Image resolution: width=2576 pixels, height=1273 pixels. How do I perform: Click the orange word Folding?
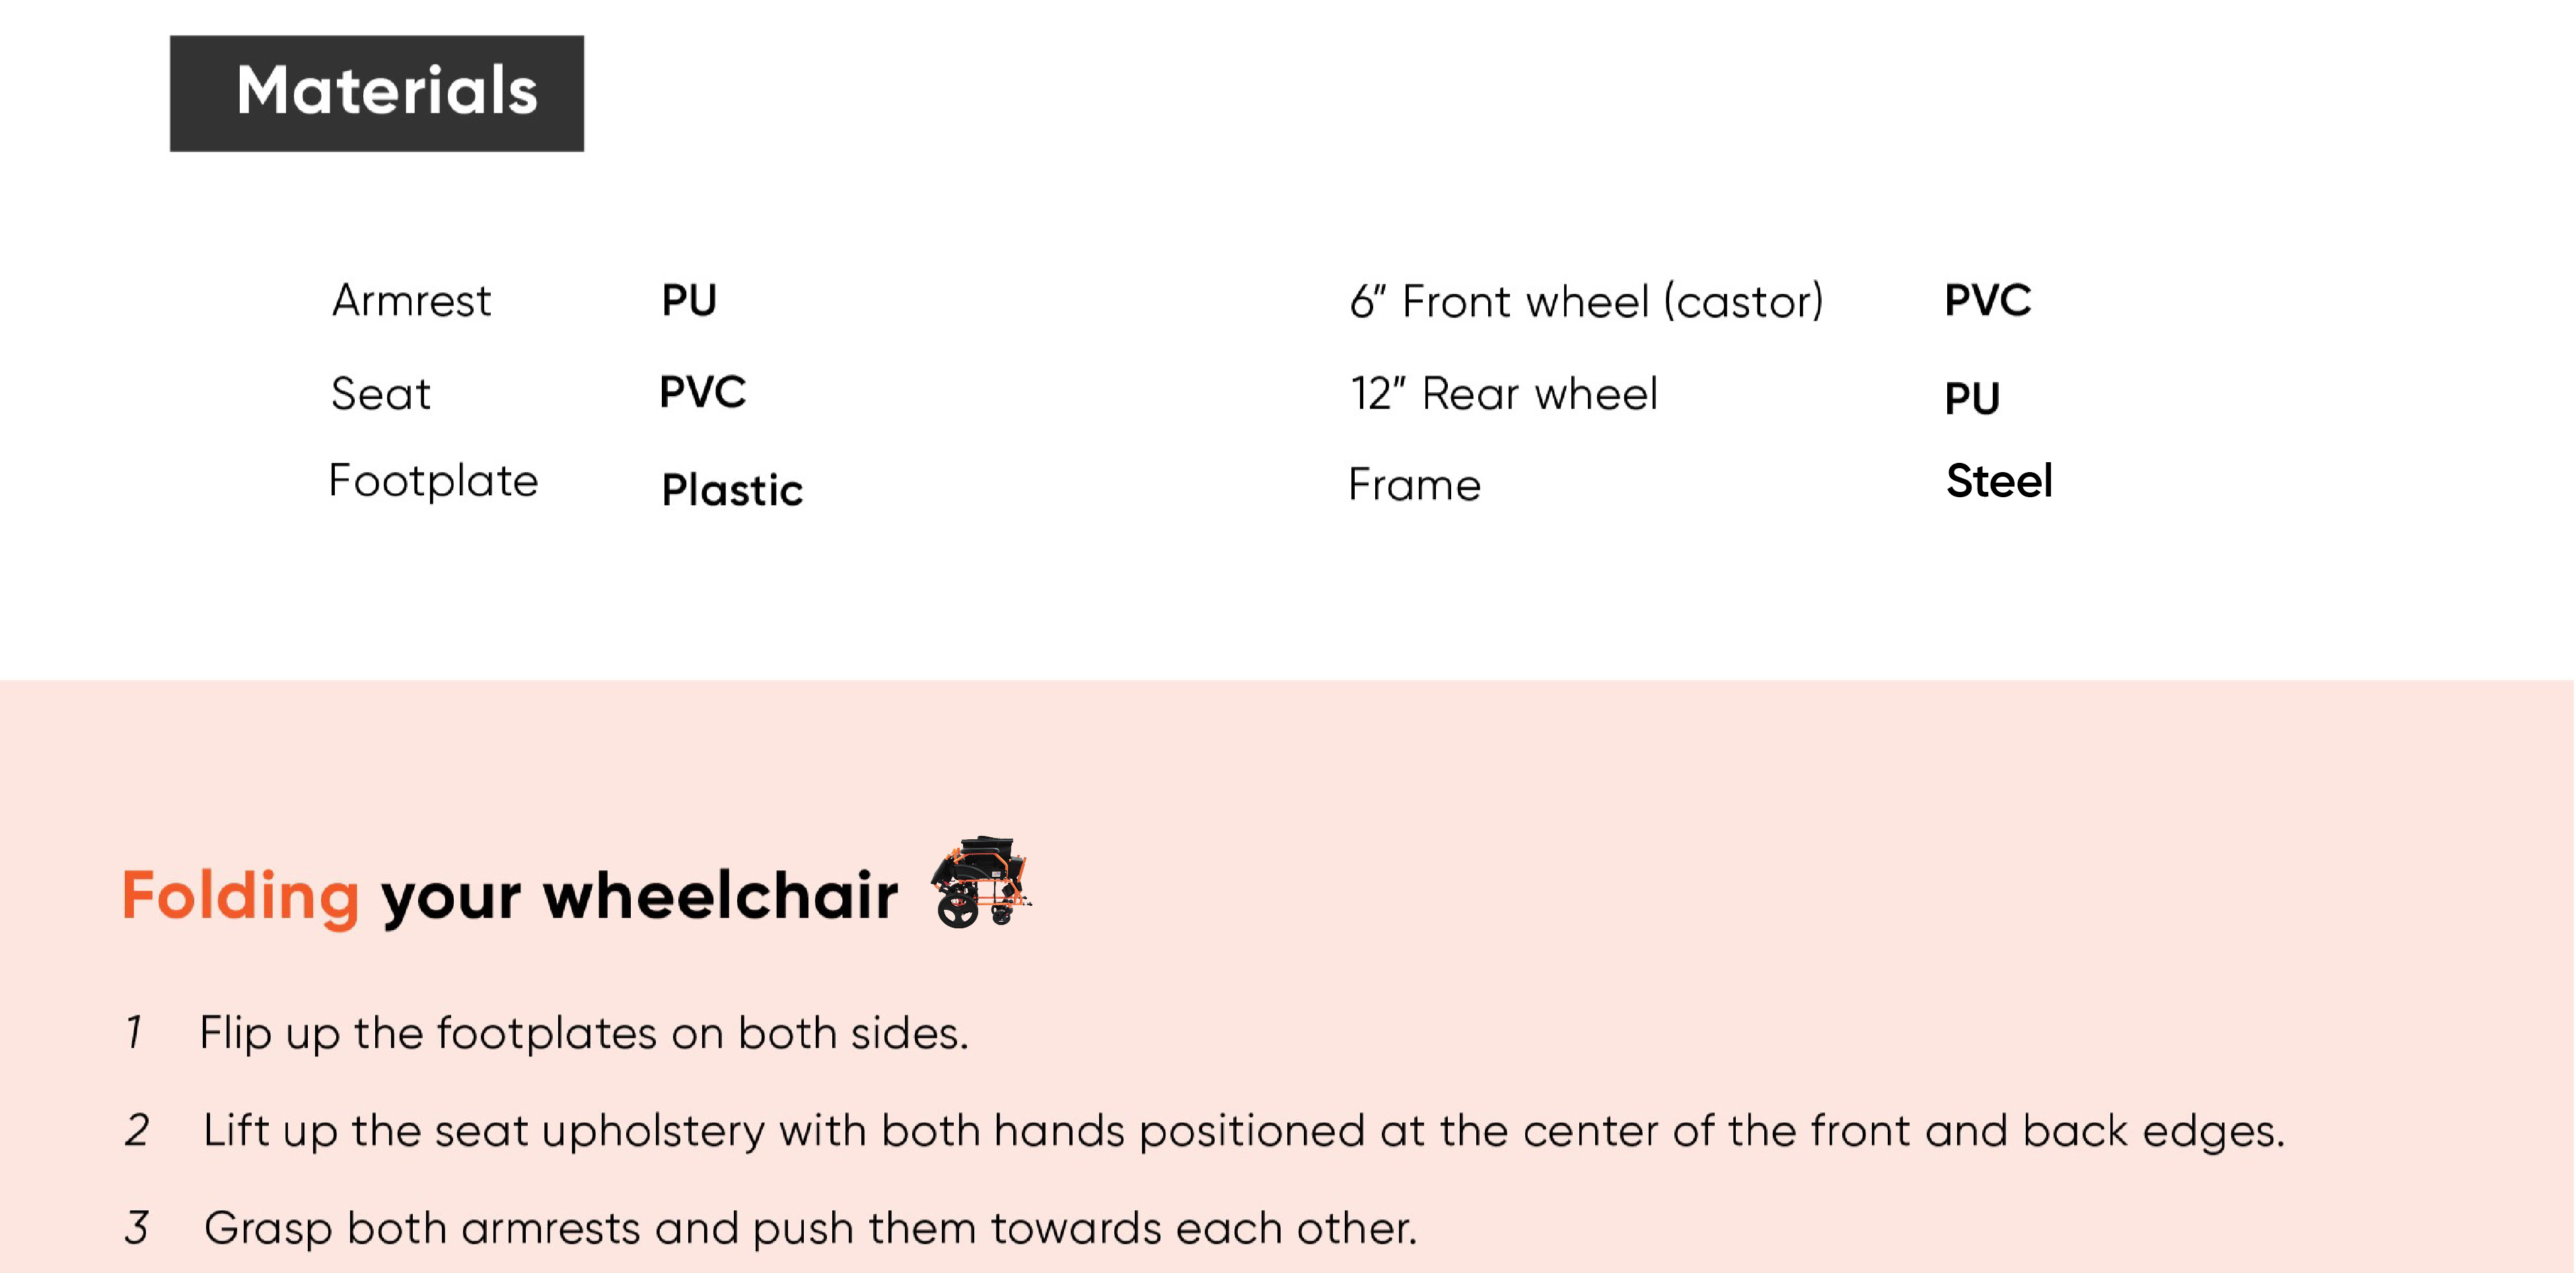point(240,896)
